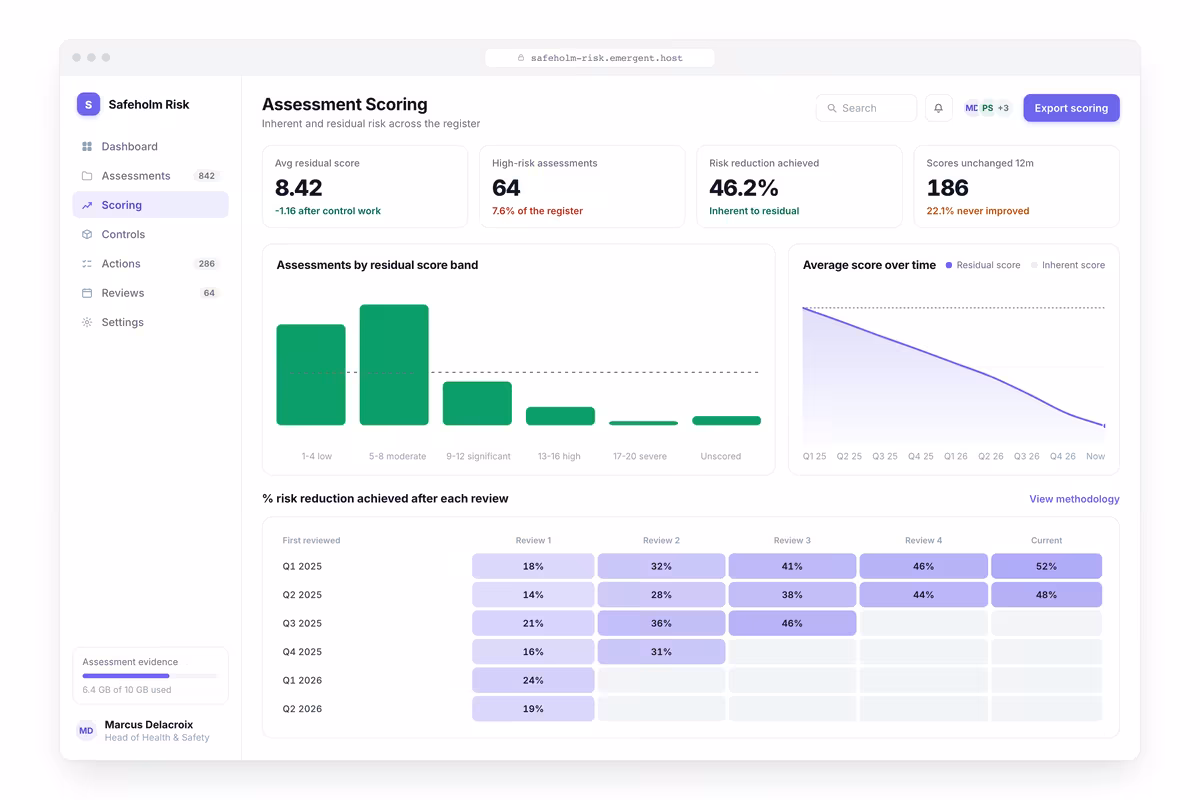Click the Dashboard grid icon
The image size is (1200, 800).
coord(87,147)
